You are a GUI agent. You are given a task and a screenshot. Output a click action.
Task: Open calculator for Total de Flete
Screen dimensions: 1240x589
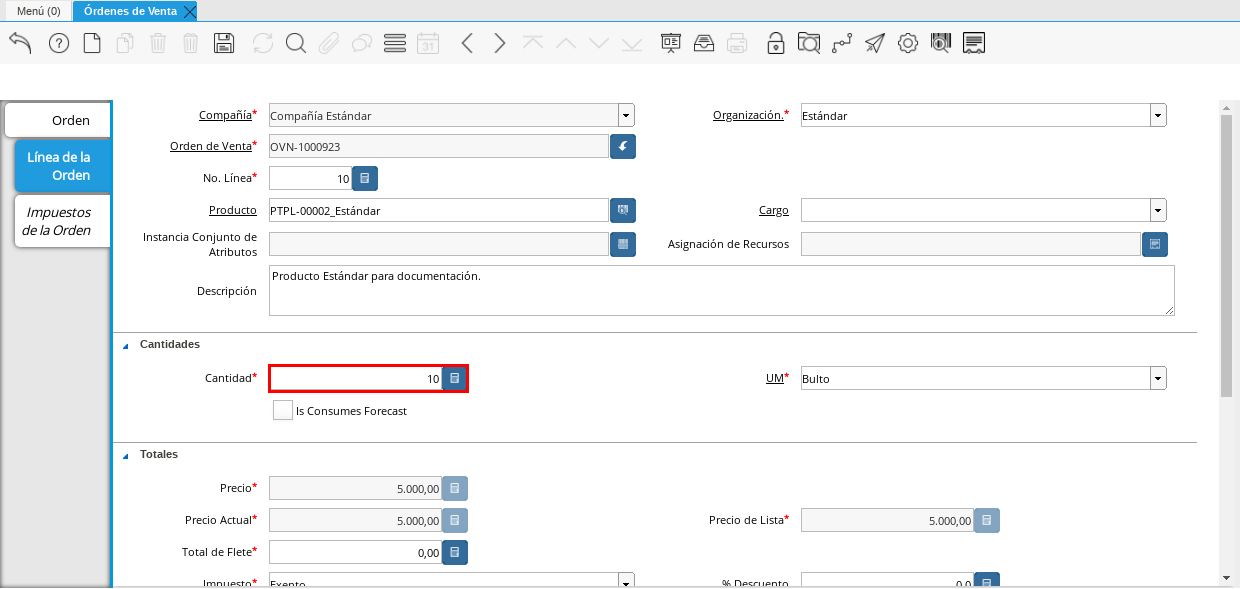pos(455,552)
